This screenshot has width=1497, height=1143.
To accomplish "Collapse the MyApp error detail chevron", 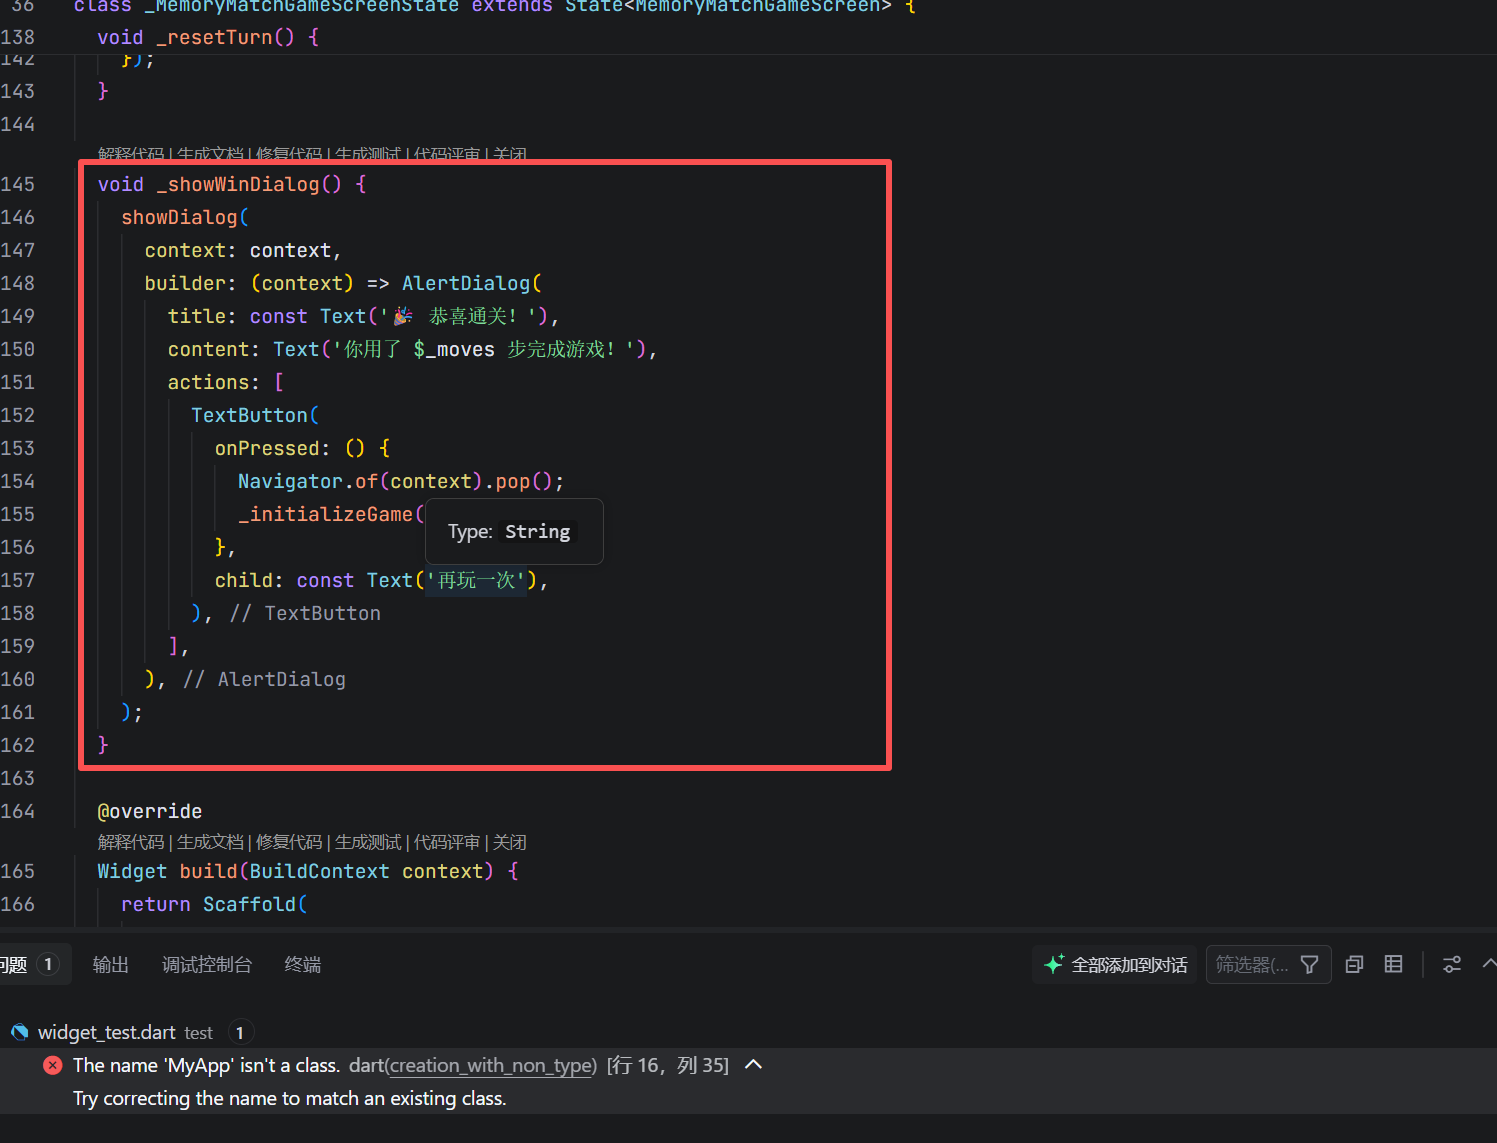I will [754, 1065].
